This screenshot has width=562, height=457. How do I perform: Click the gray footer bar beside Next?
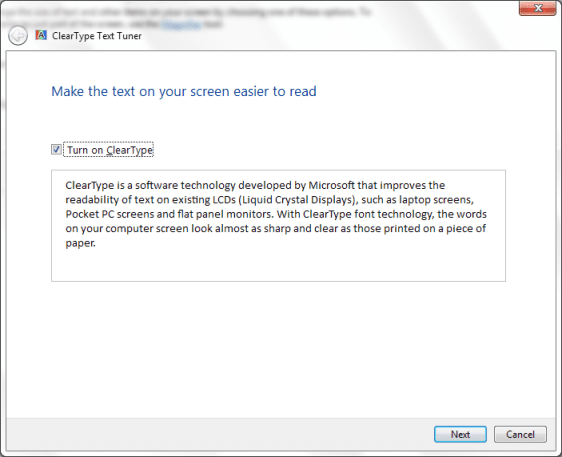[x=219, y=434]
